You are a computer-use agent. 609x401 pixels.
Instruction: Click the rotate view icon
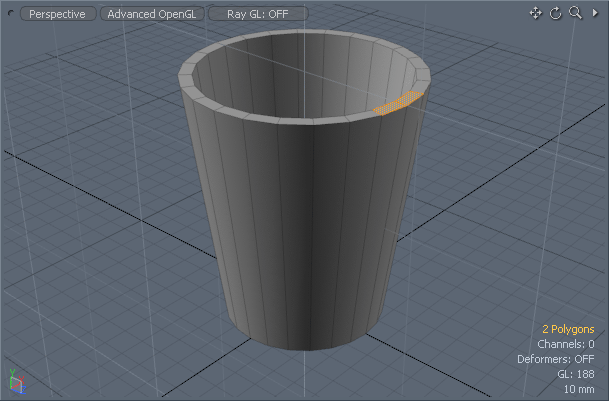coord(555,13)
